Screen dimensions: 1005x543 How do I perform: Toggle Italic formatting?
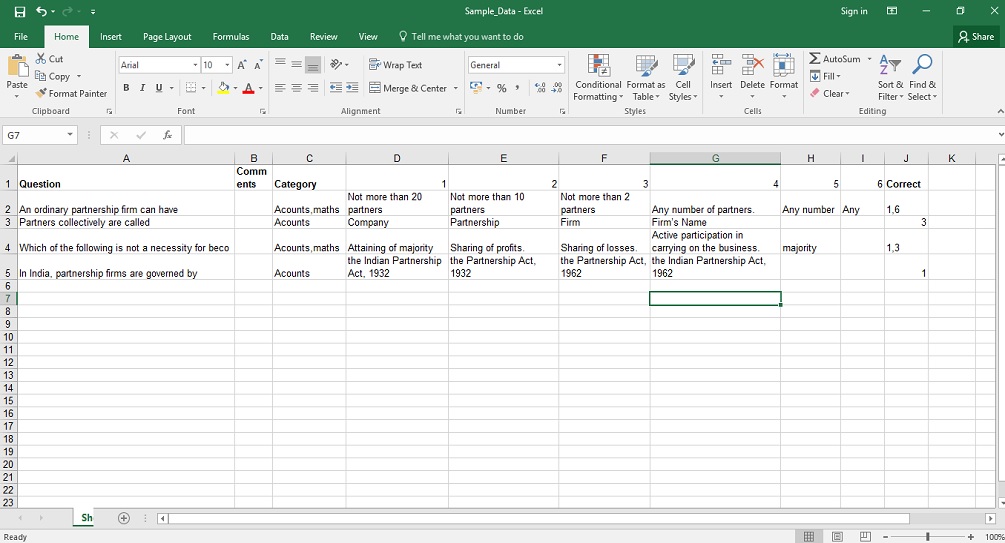[x=143, y=88]
